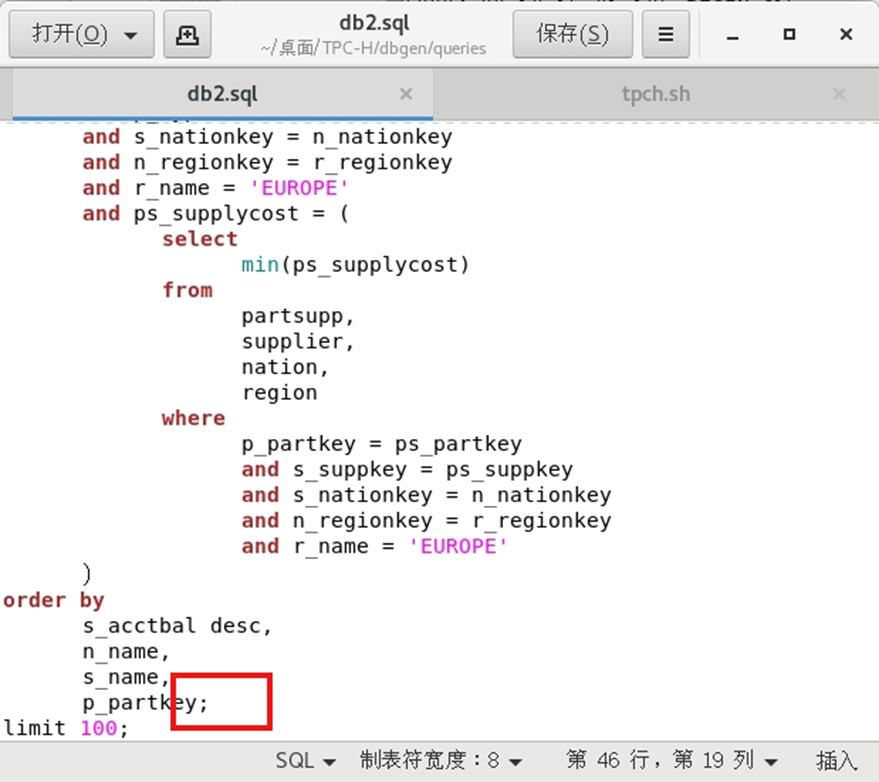Click the closing parenthesis line
This screenshot has height=782, width=879.
[87, 573]
